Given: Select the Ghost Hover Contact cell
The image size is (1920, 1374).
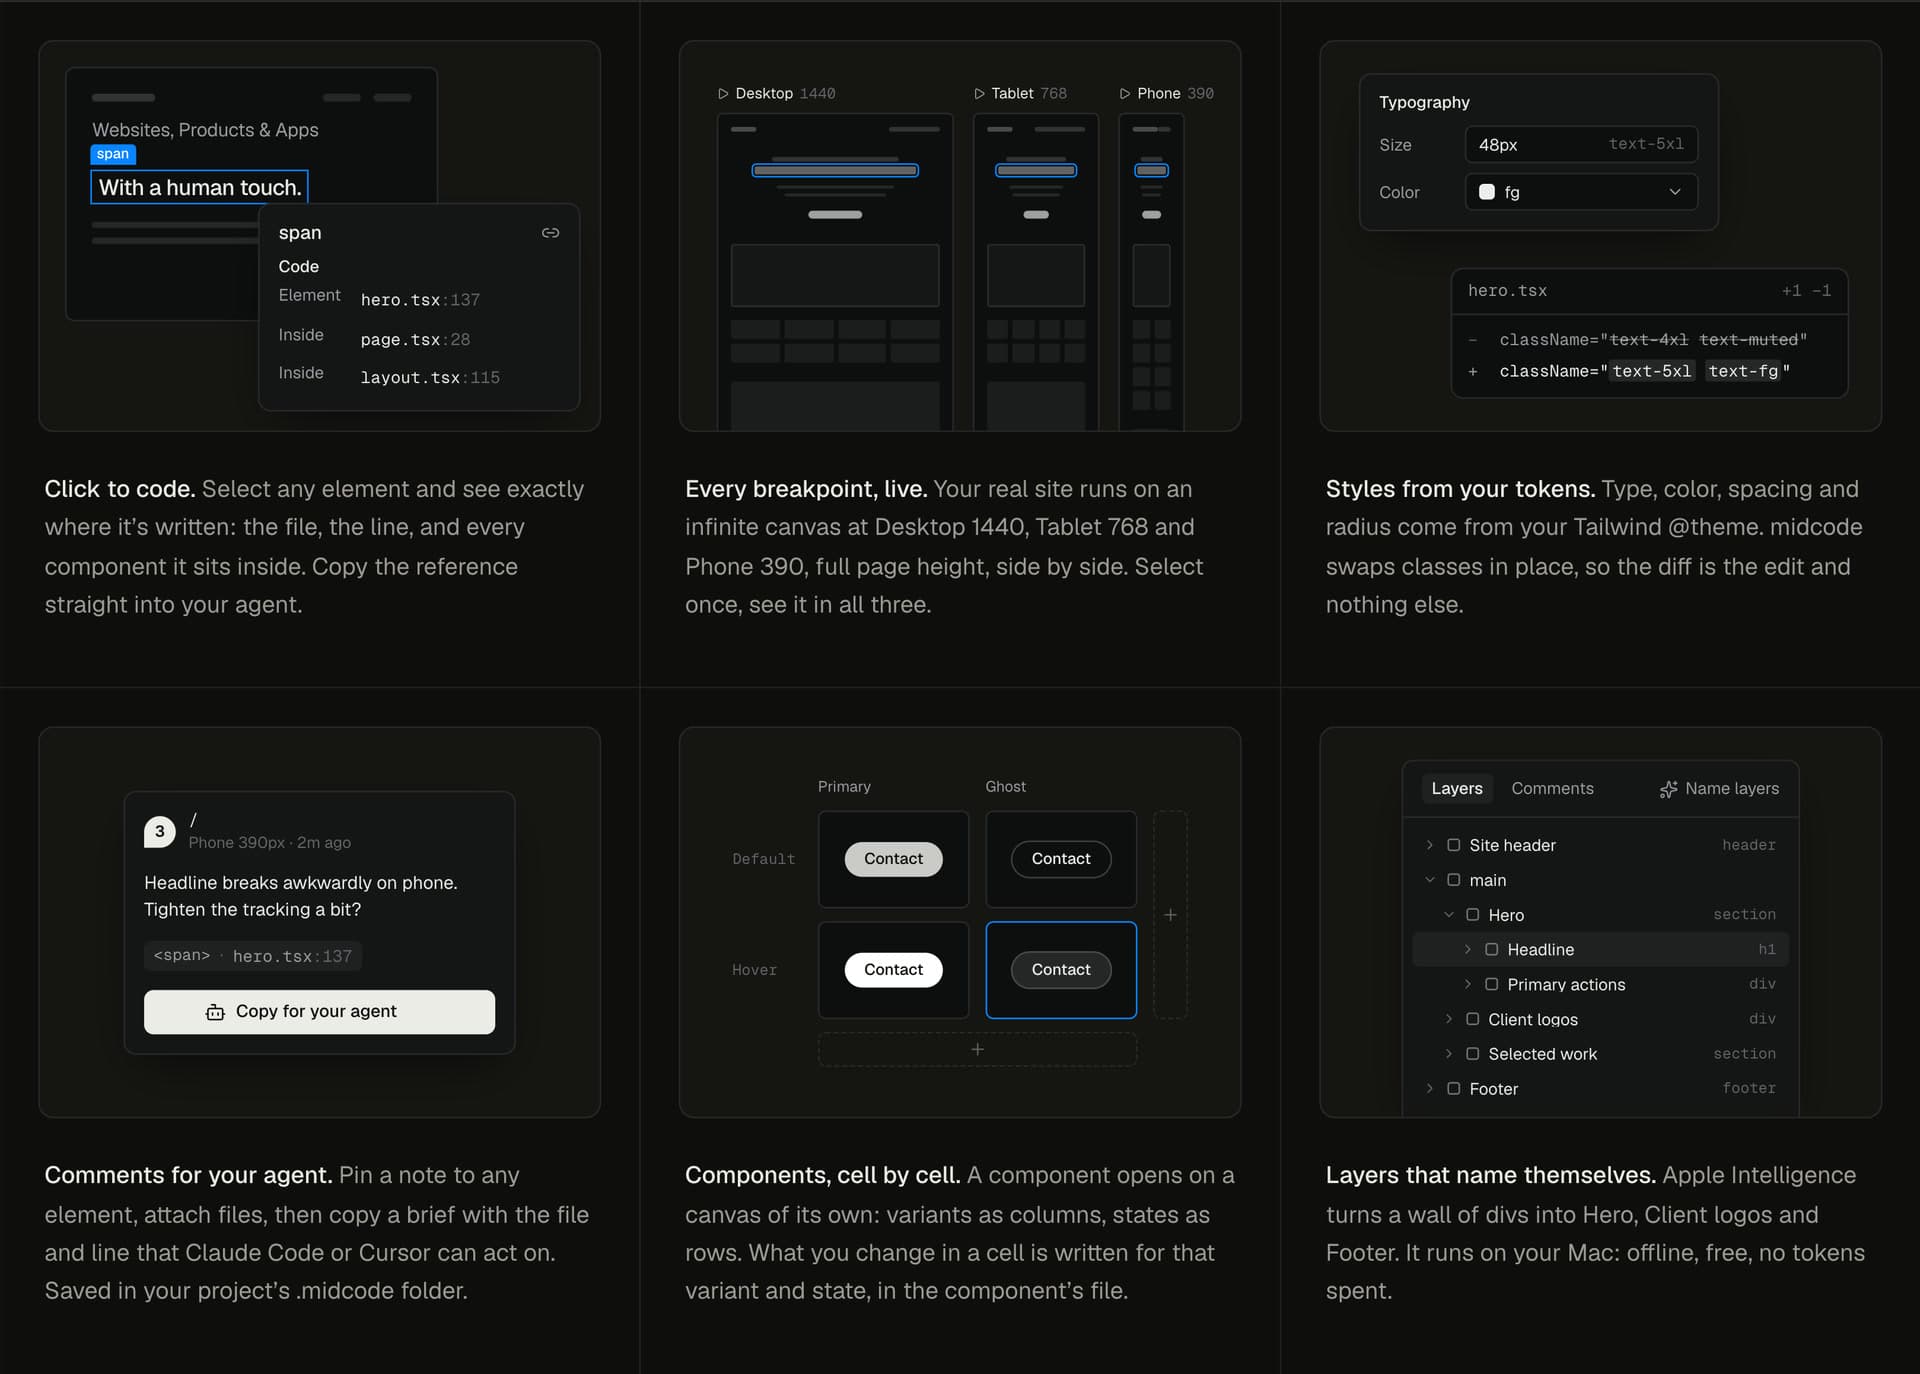Looking at the screenshot, I should click(x=1061, y=970).
